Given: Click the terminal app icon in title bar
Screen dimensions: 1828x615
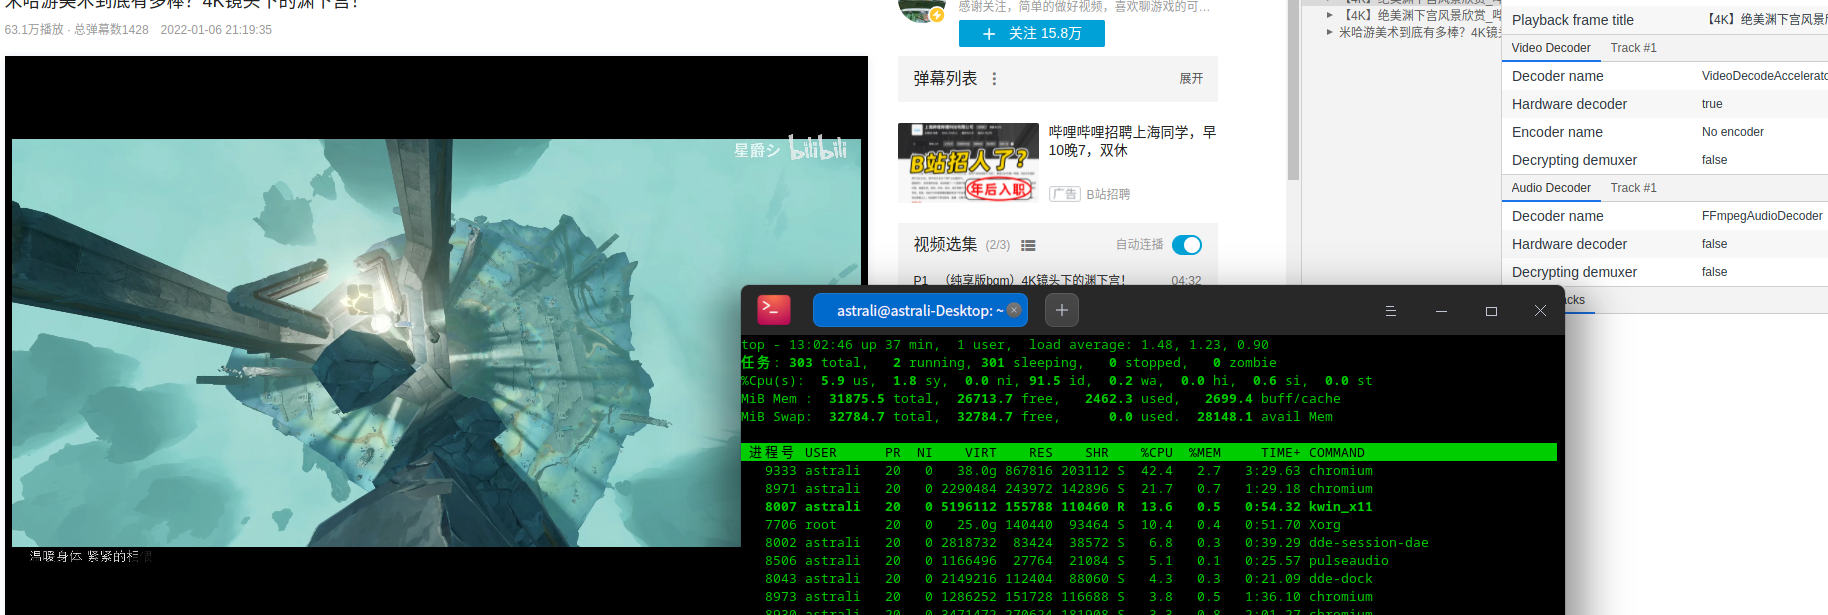Looking at the screenshot, I should coord(774,310).
